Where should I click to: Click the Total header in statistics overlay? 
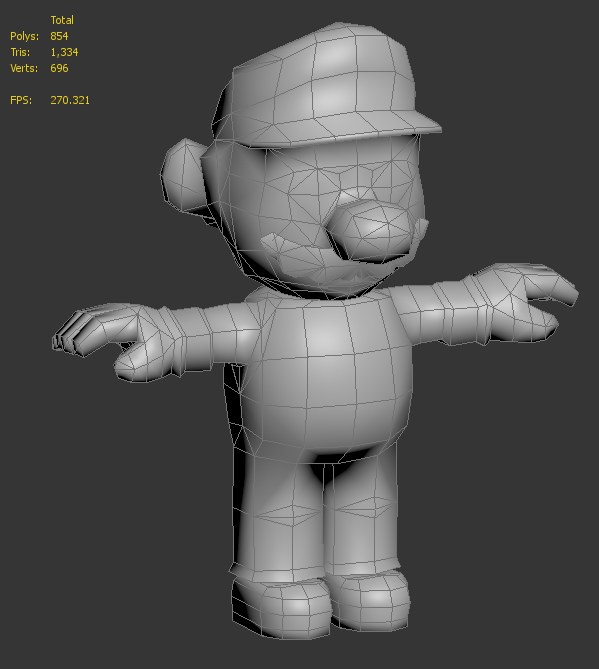[x=62, y=20]
